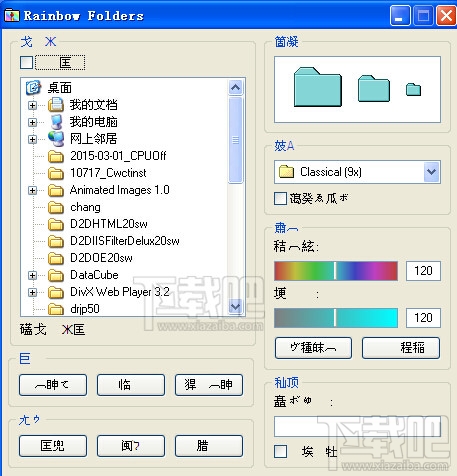Select the My Computer (我的电脑) icon
457x476 pixels.
(56, 122)
